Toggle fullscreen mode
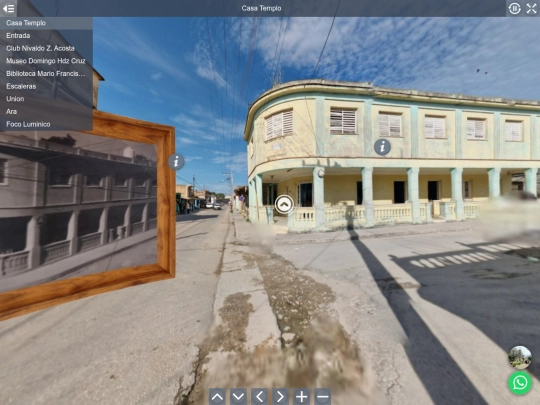The image size is (540, 405). click(x=531, y=8)
